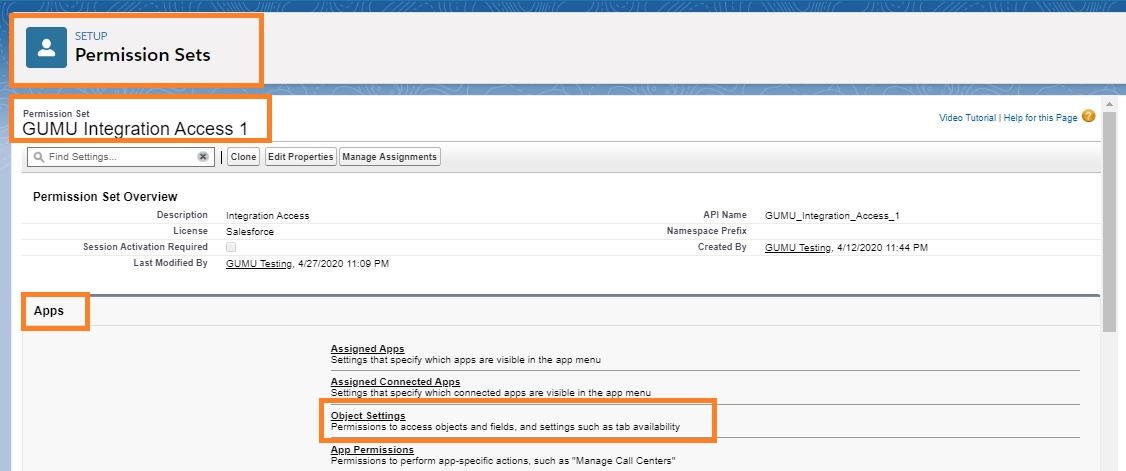
Task: Click the vertical scrollbar thumb
Action: (1109, 221)
